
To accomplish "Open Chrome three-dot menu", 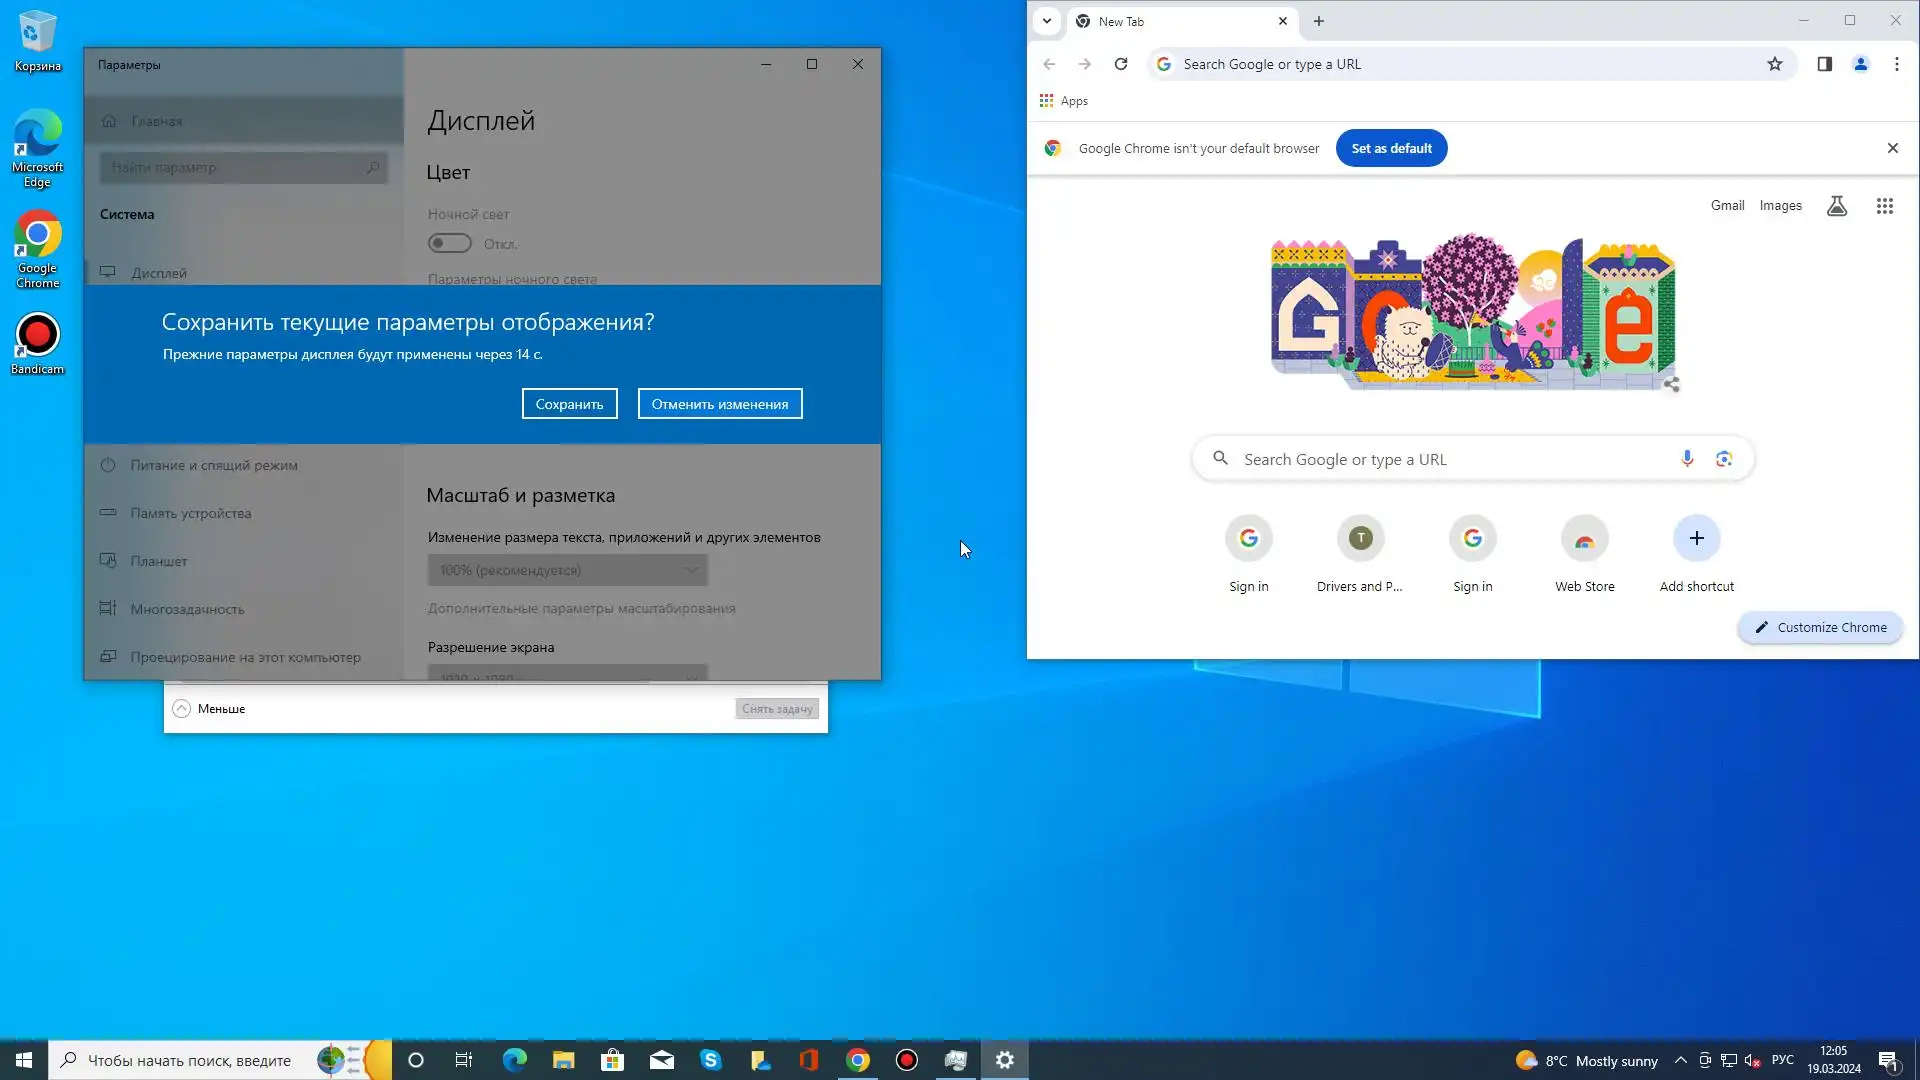I will pos(1897,64).
